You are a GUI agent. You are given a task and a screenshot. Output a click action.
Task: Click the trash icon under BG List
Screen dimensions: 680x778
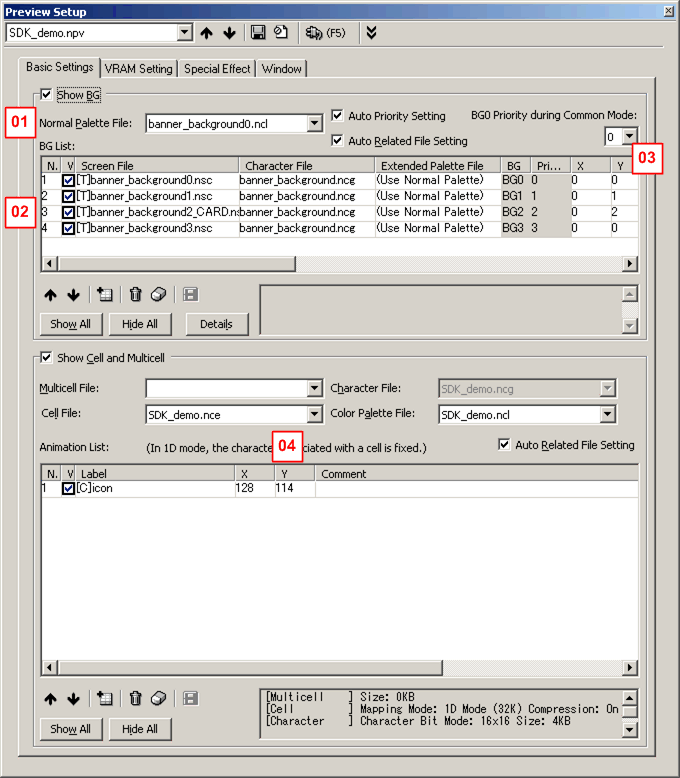(x=136, y=294)
